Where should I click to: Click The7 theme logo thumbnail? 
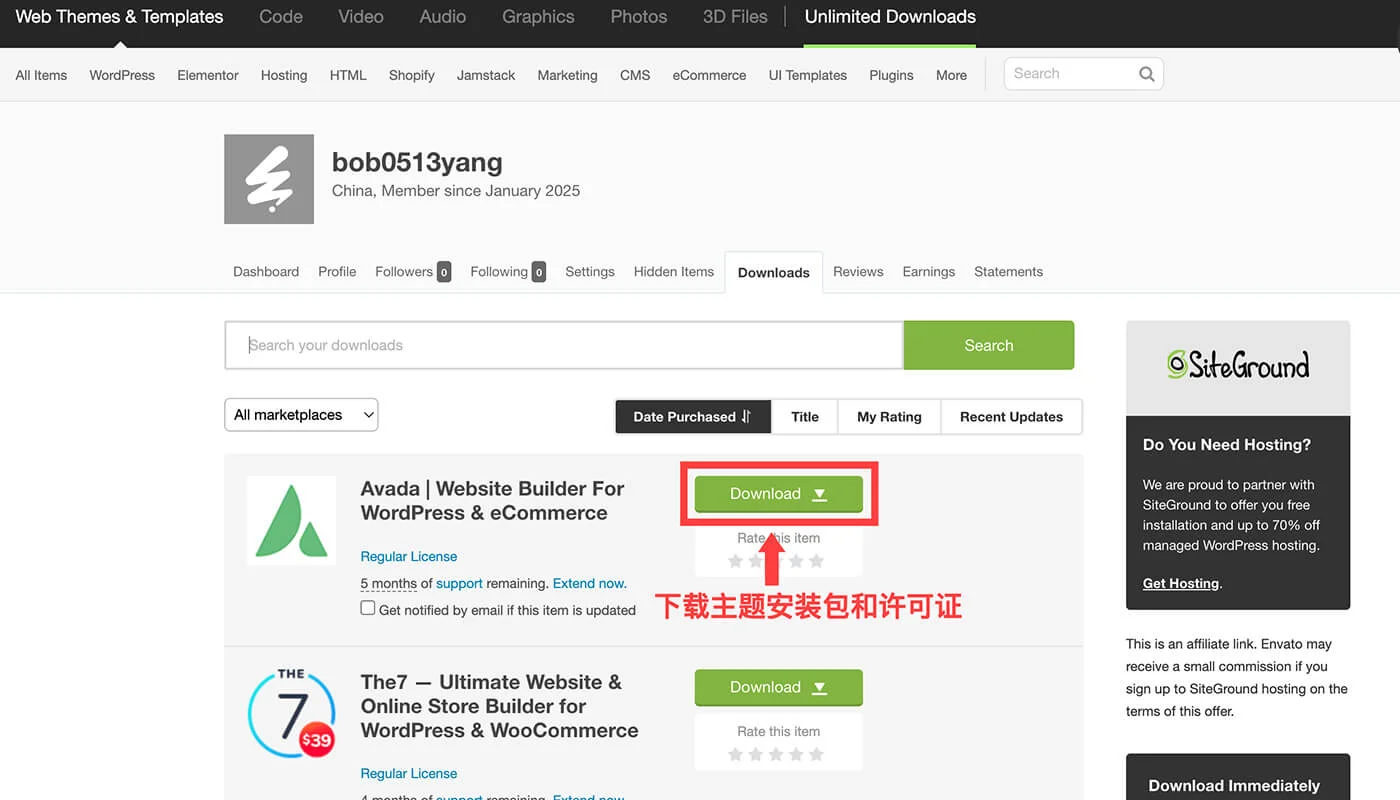[291, 713]
